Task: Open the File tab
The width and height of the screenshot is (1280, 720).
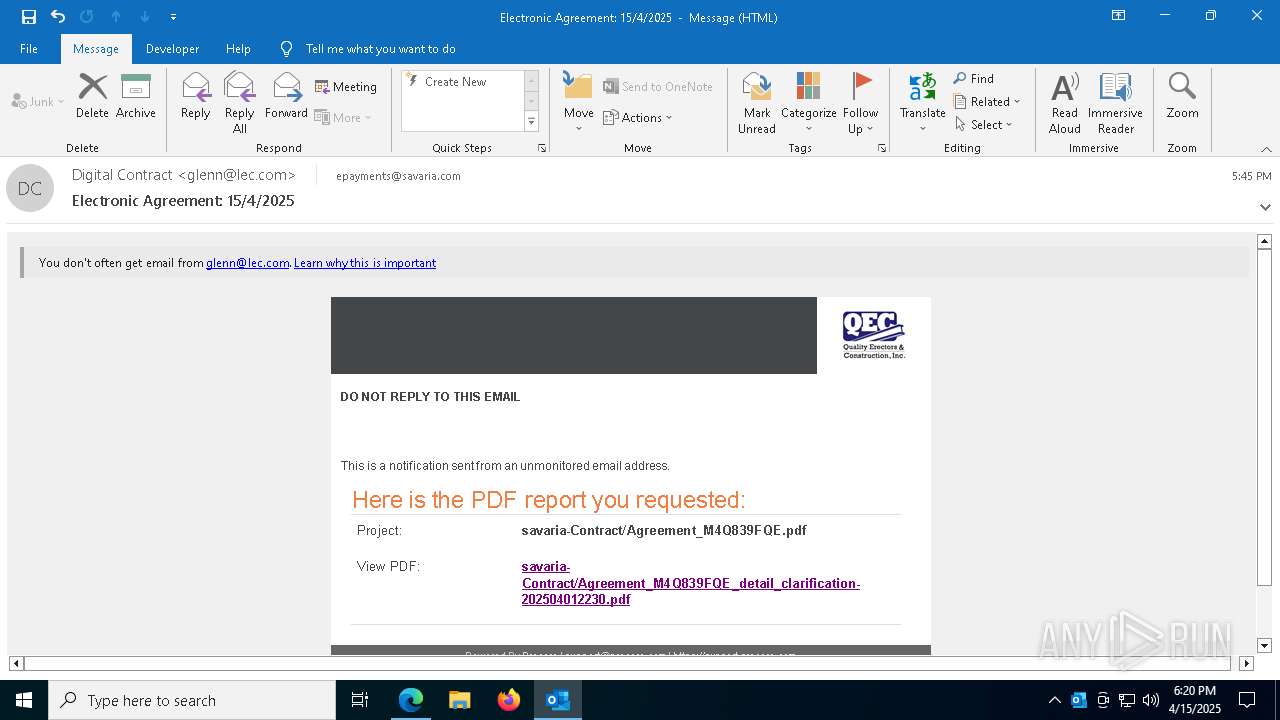Action: tap(29, 49)
